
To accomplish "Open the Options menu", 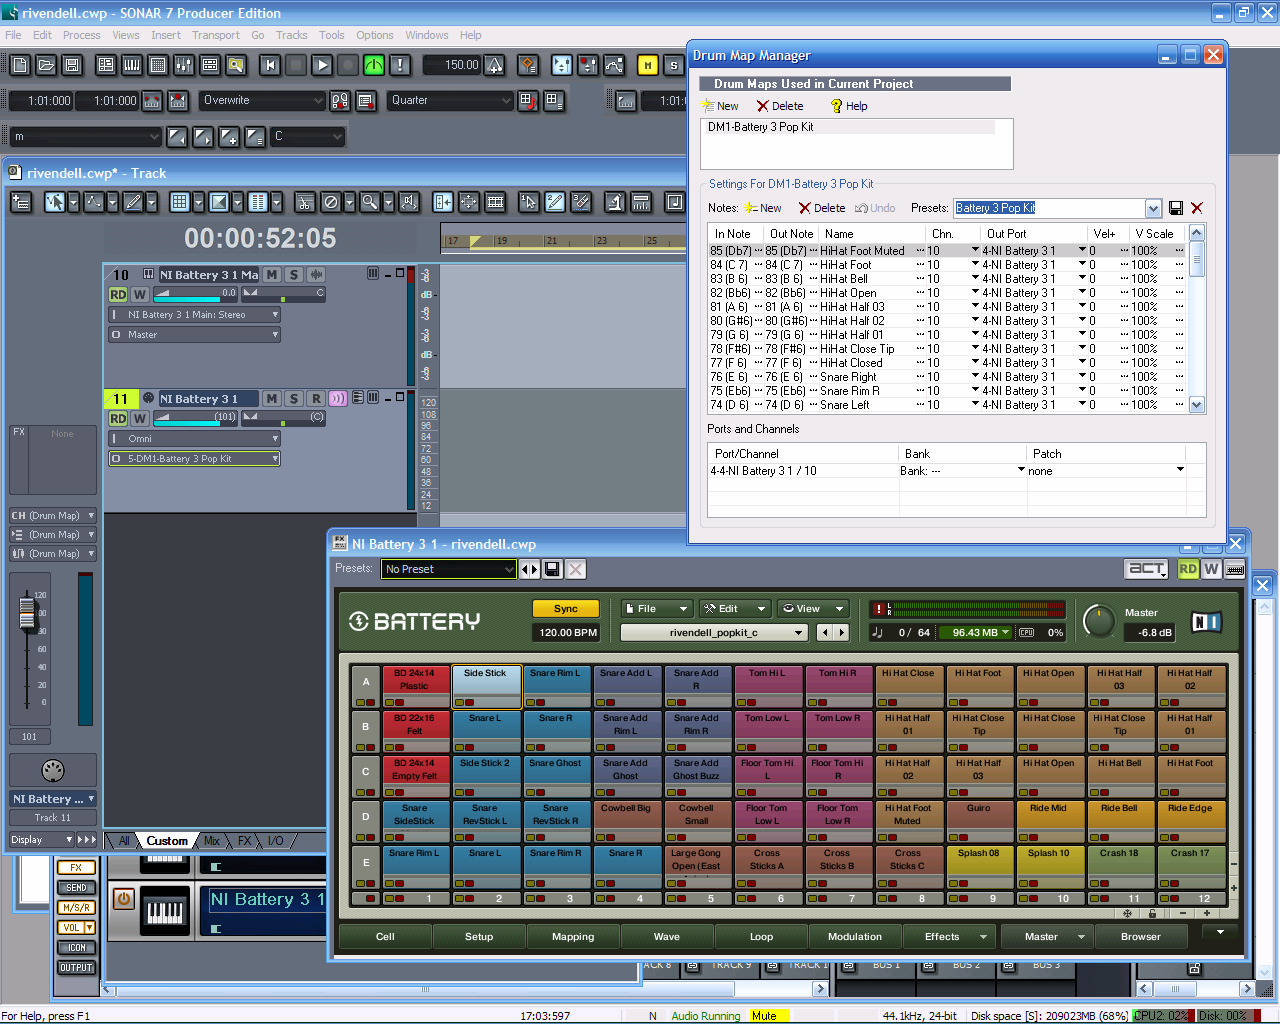I will [x=375, y=35].
